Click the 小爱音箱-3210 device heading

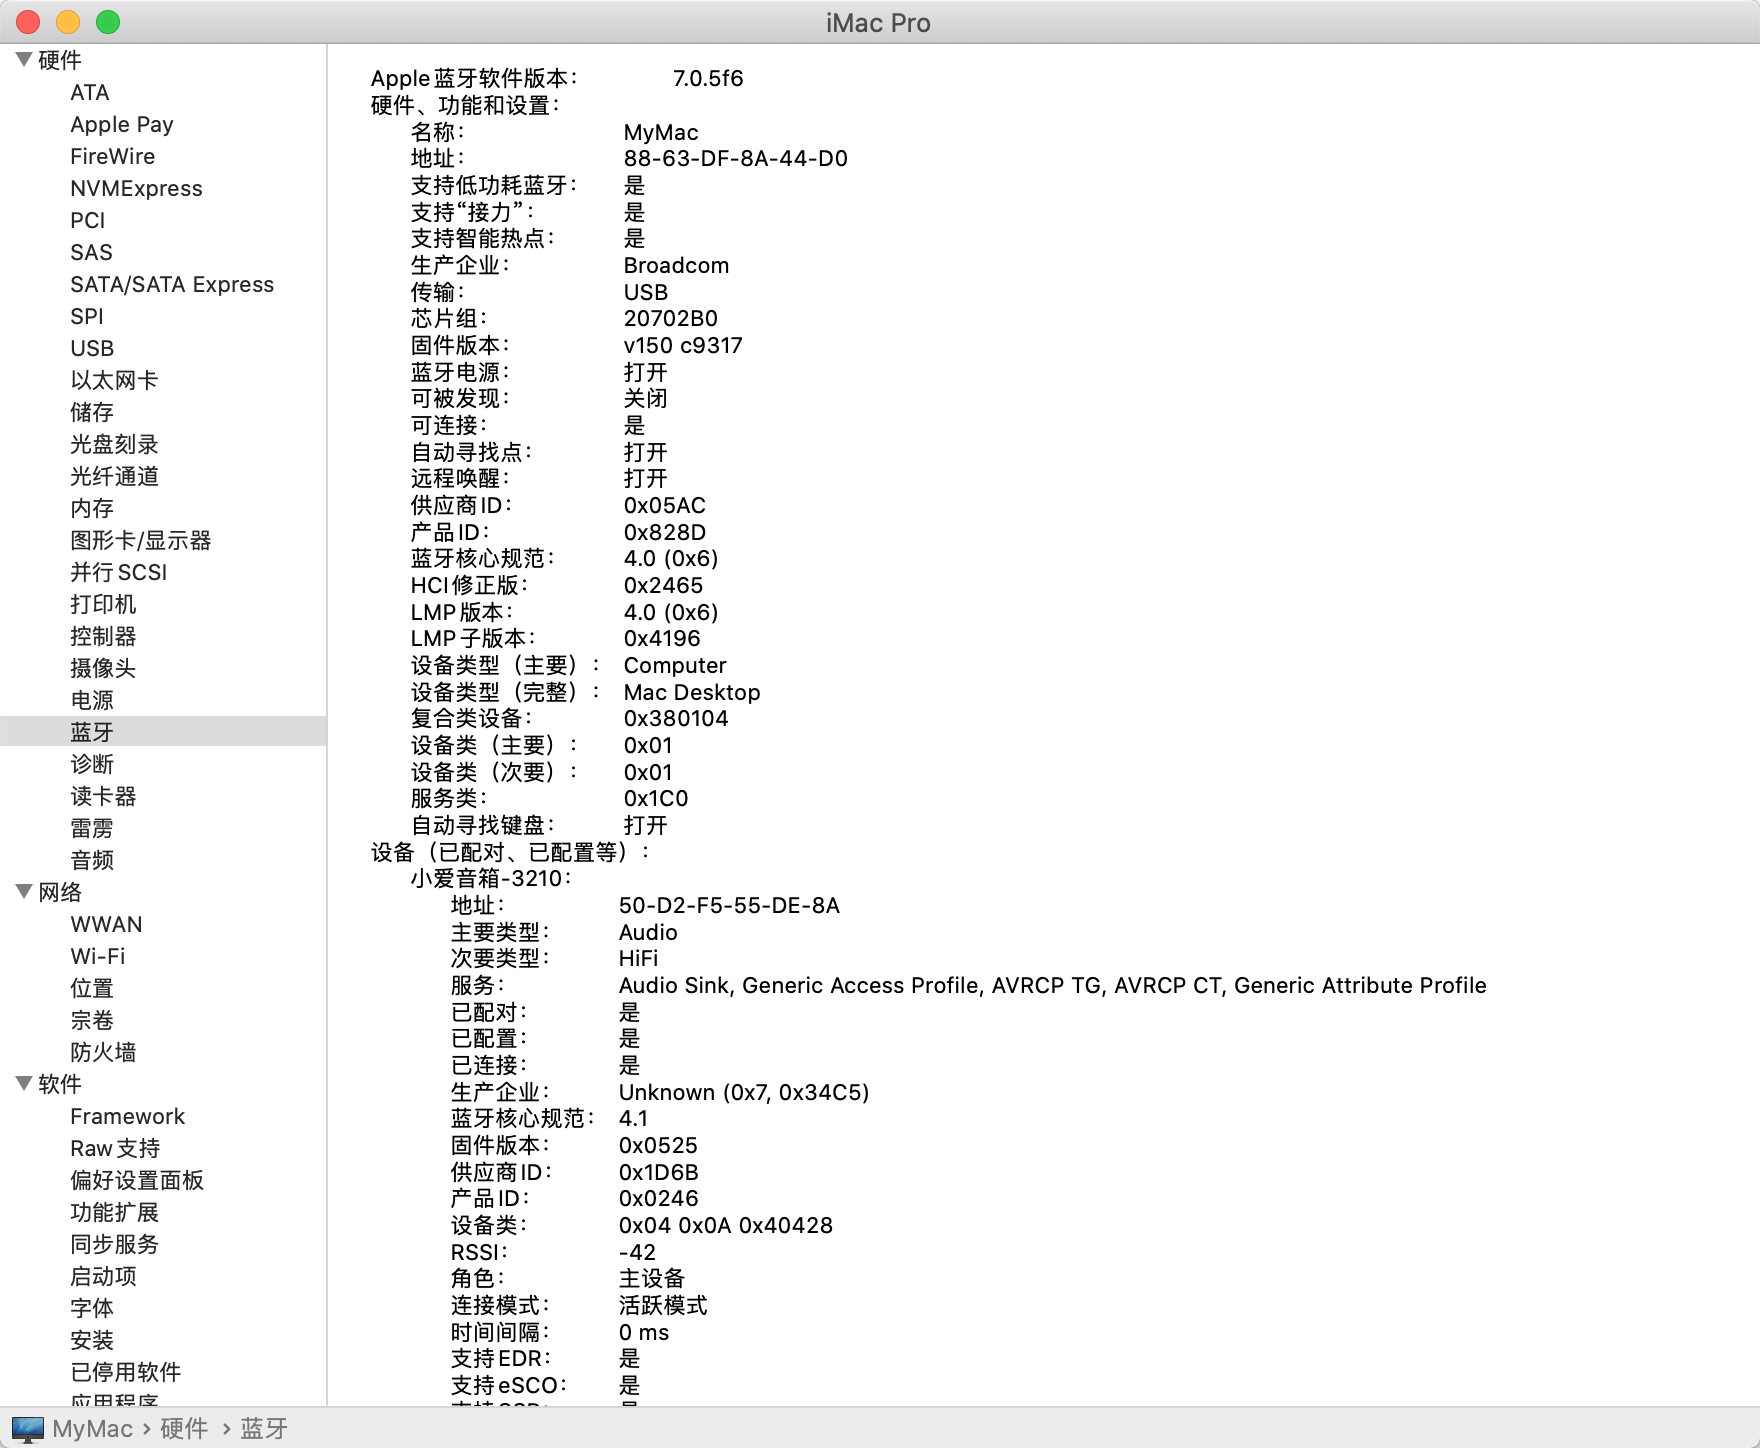pos(490,878)
